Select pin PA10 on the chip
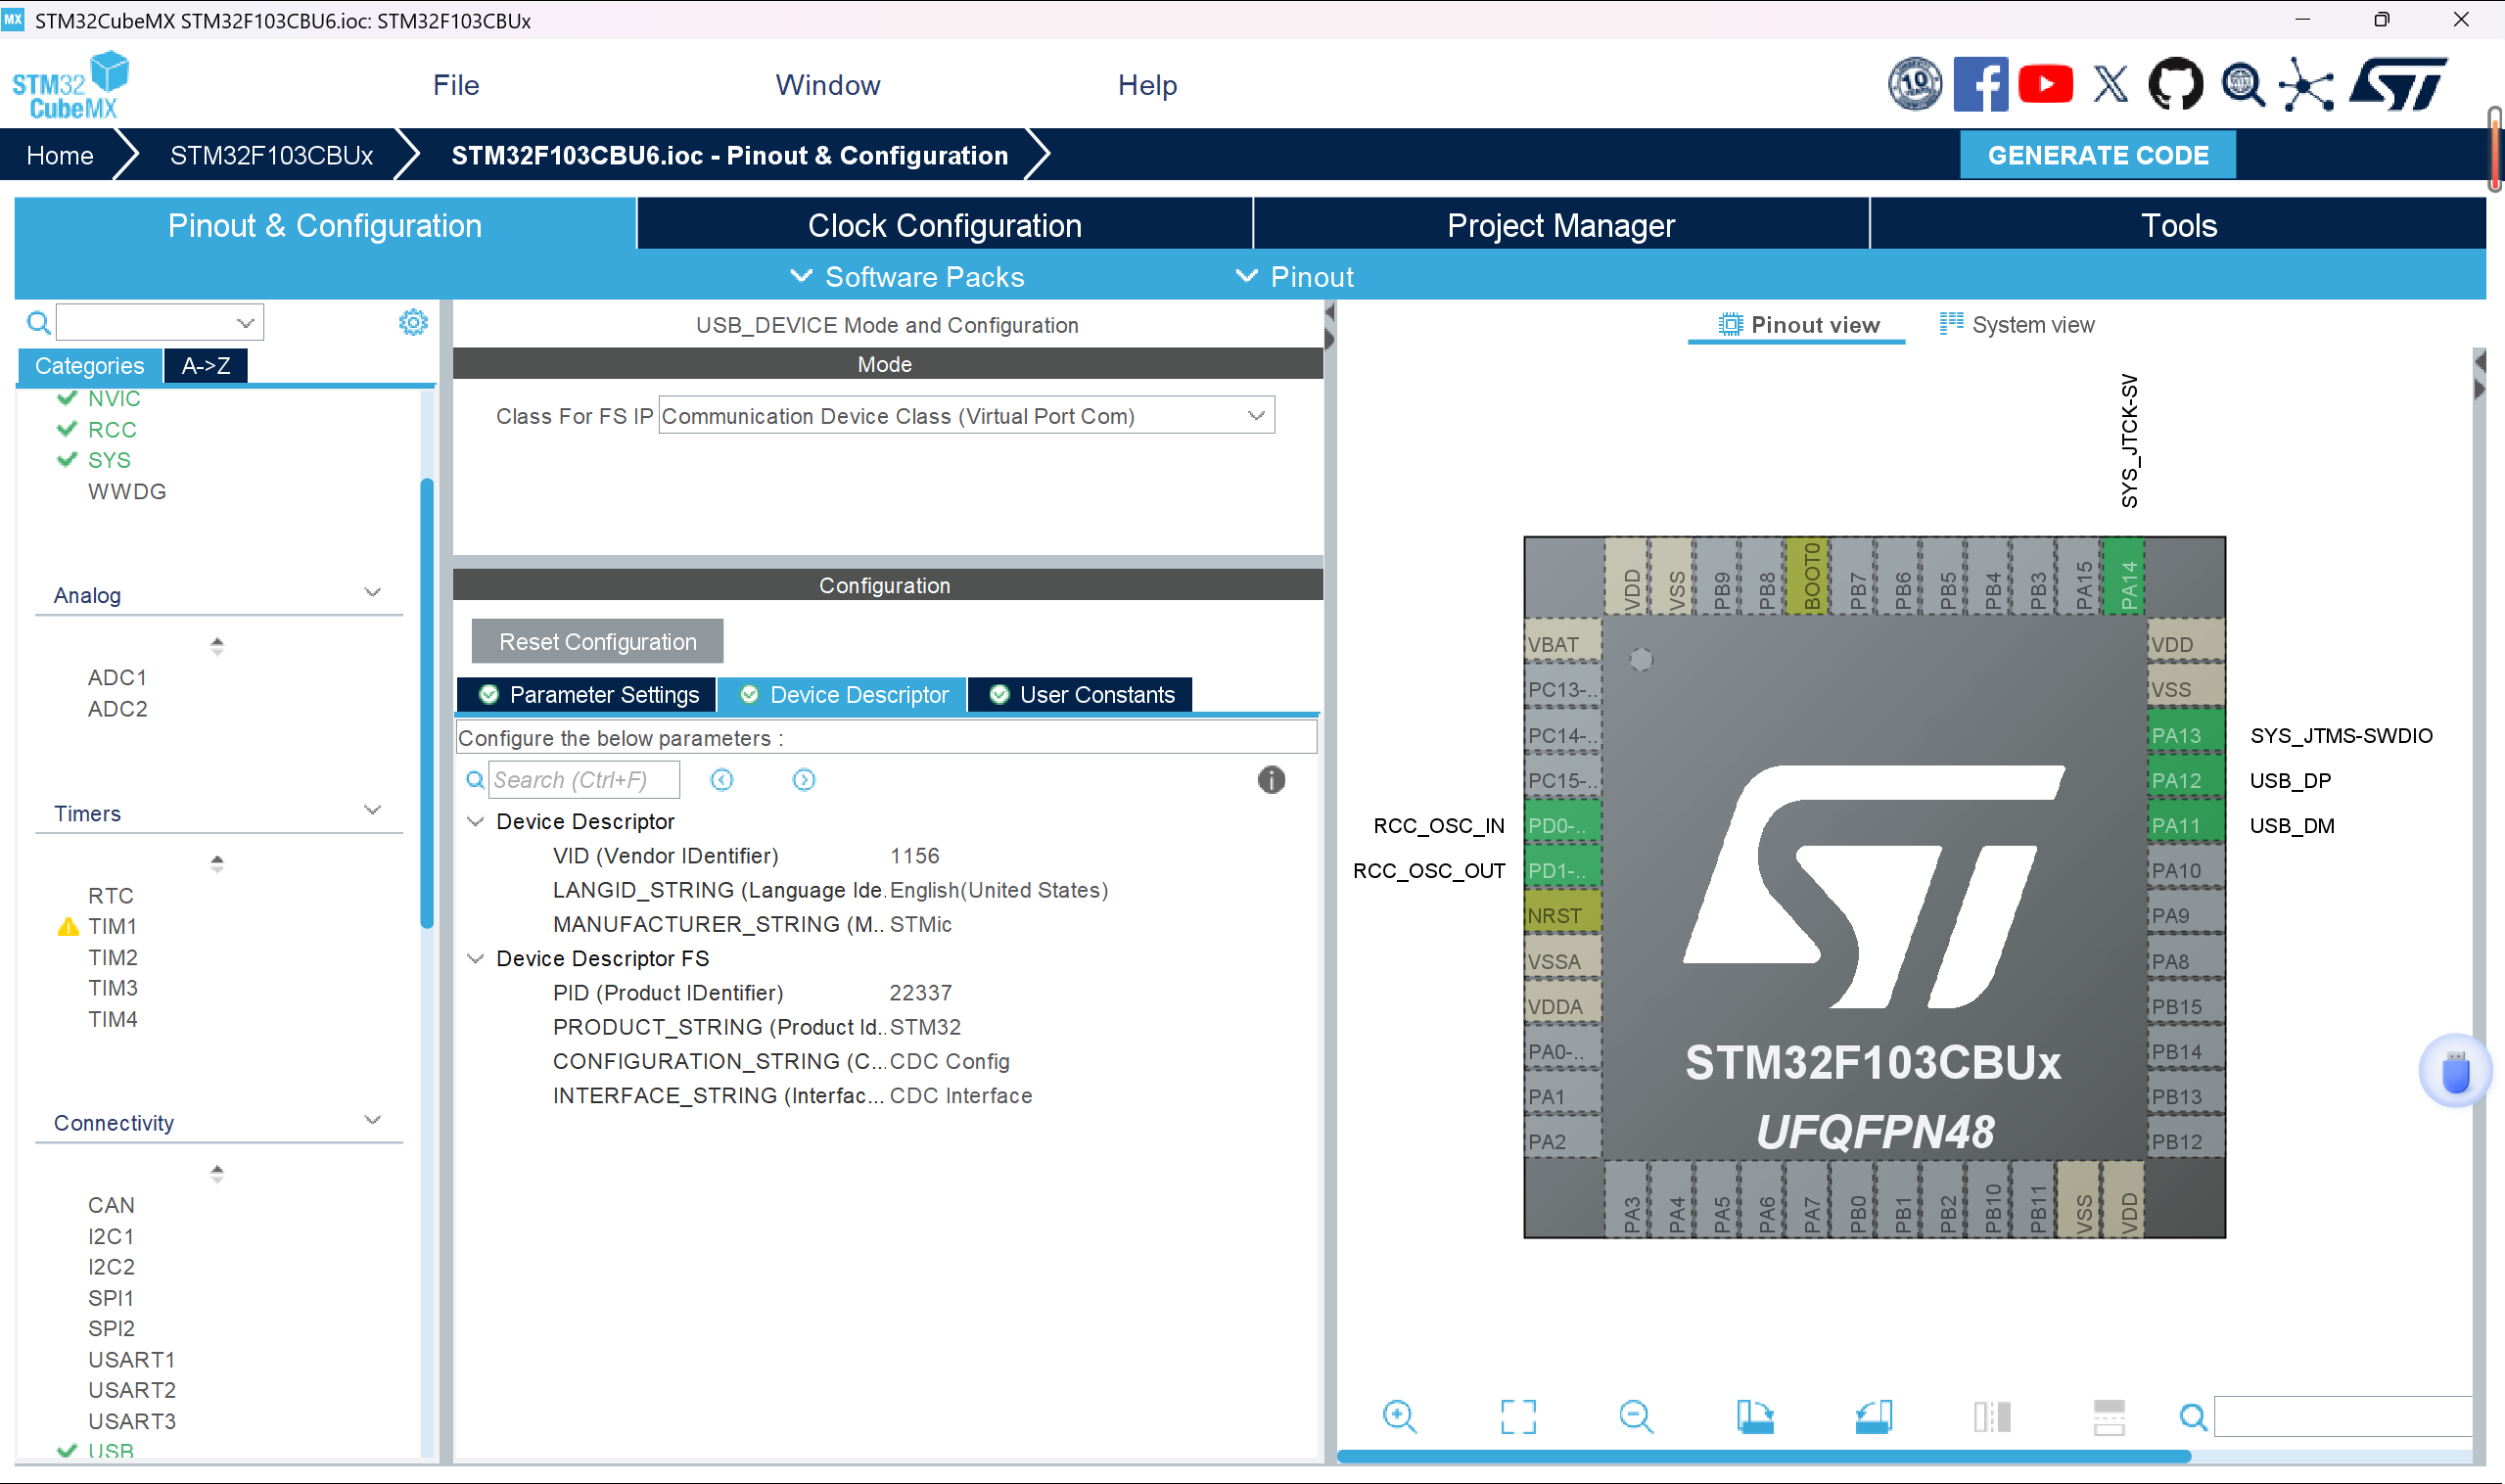The image size is (2505, 1484). click(x=2186, y=871)
